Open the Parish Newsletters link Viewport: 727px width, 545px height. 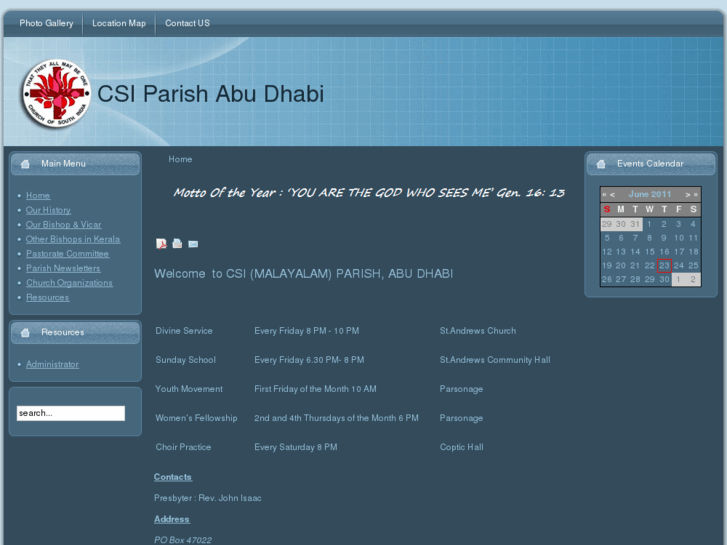[x=63, y=268]
